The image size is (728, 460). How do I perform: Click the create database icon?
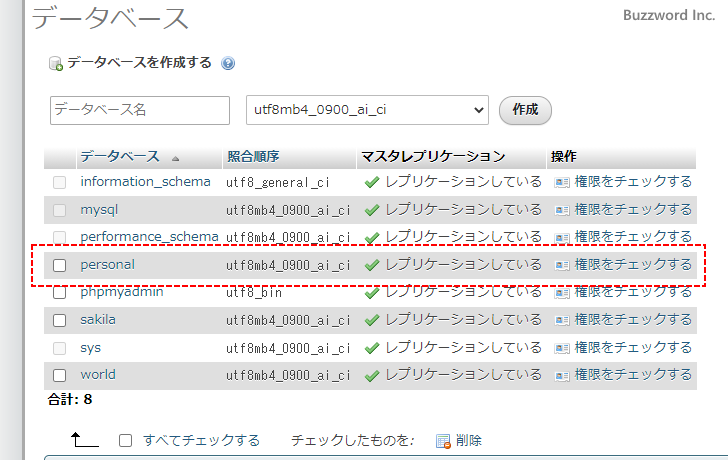tap(56, 64)
